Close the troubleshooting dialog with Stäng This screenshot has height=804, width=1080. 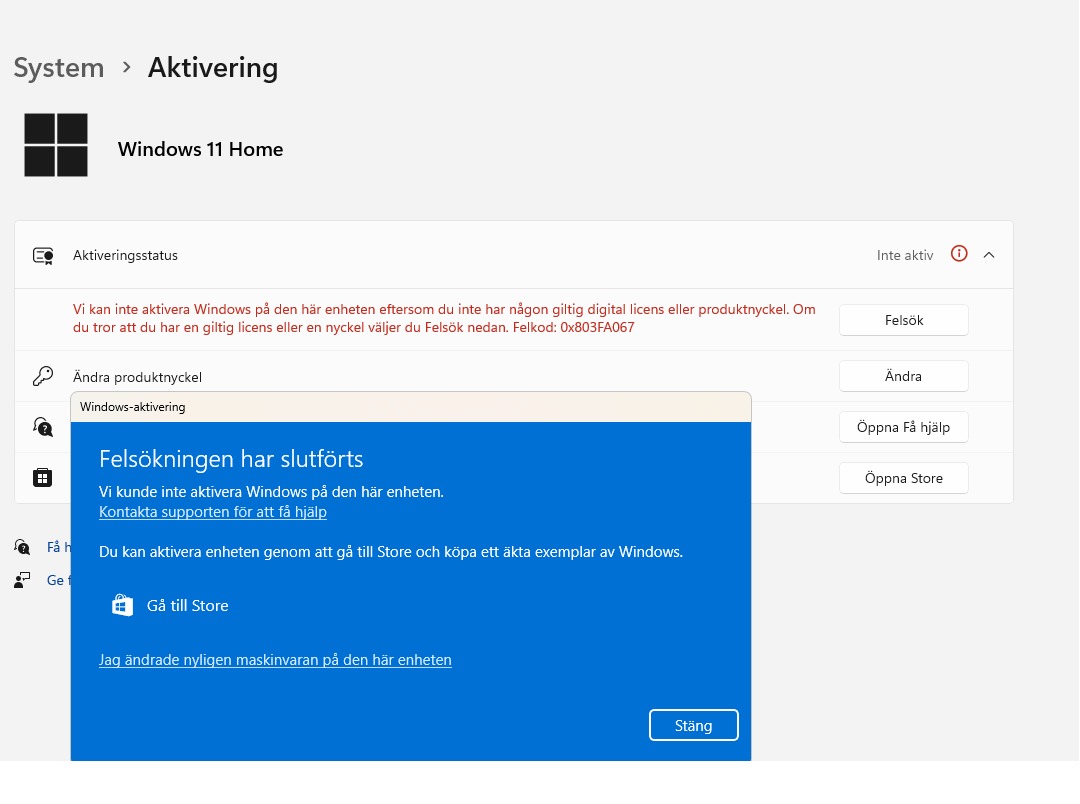(x=694, y=725)
